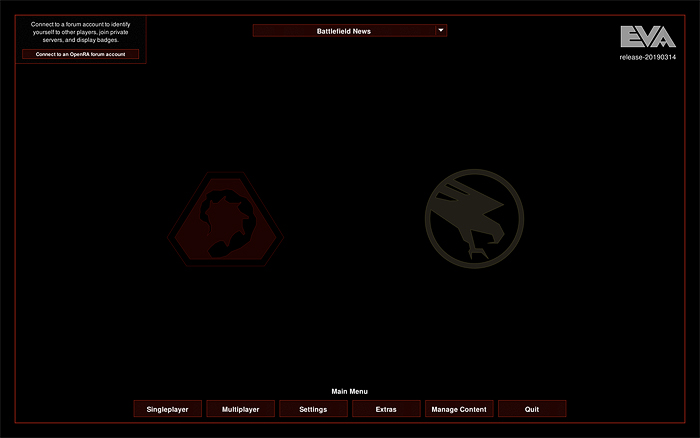Connect to an OpenRA forum account
The image size is (700, 438).
tap(80, 54)
